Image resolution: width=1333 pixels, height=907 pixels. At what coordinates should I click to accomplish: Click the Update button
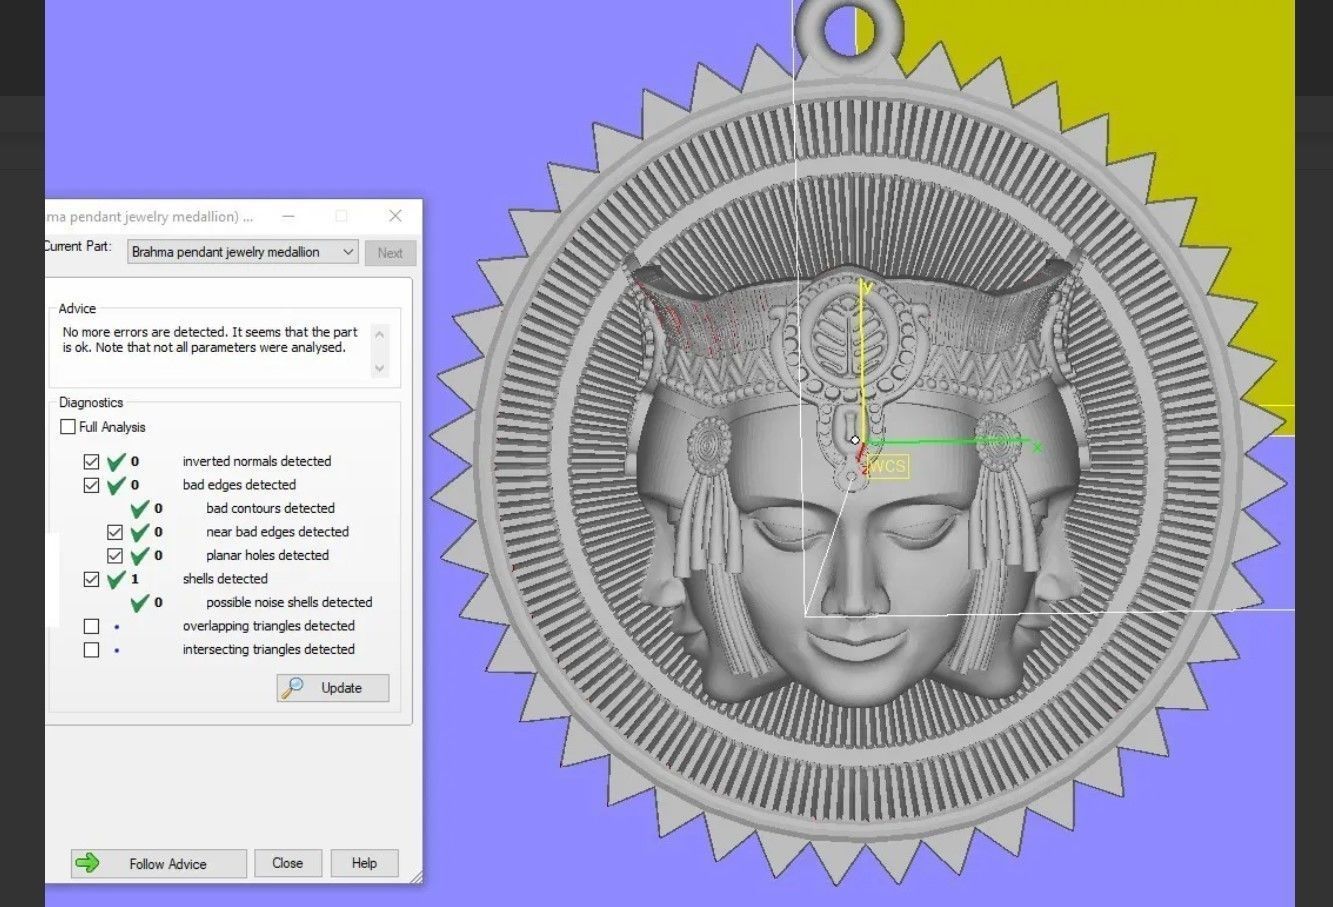tap(333, 688)
